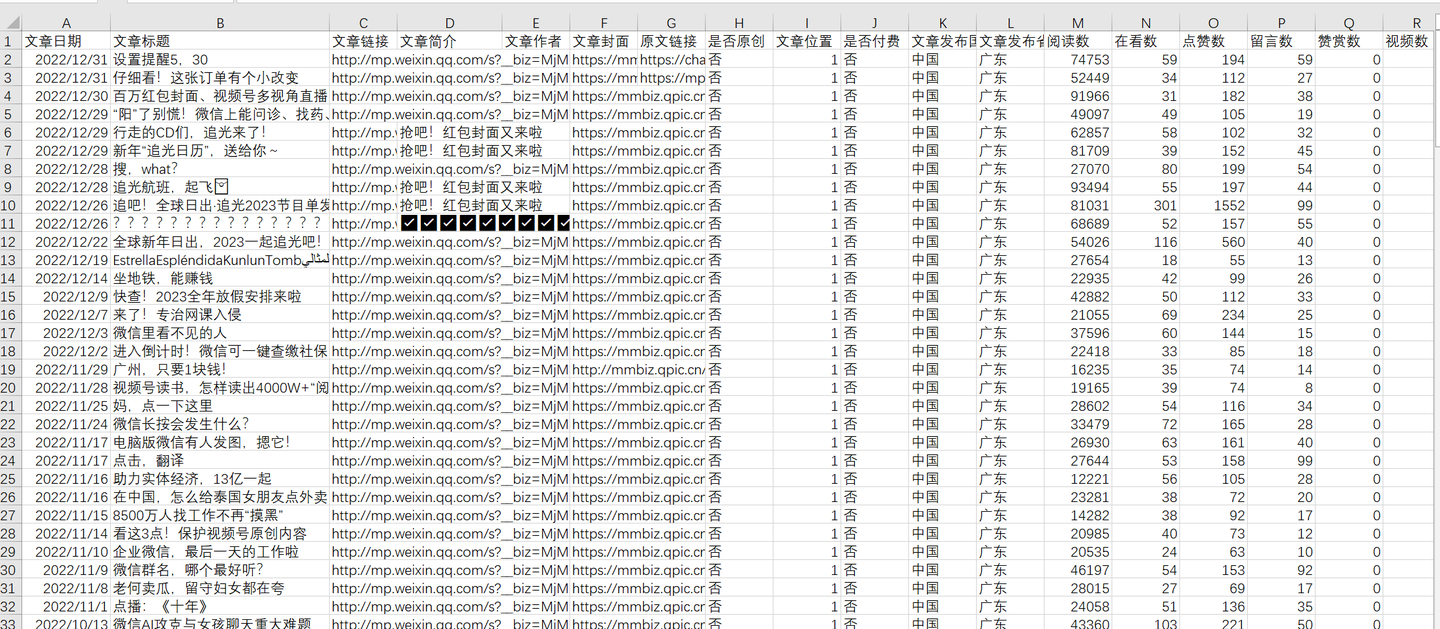Click header cell 原文链接
Viewport: 1440px width, 629px height.
tap(671, 41)
